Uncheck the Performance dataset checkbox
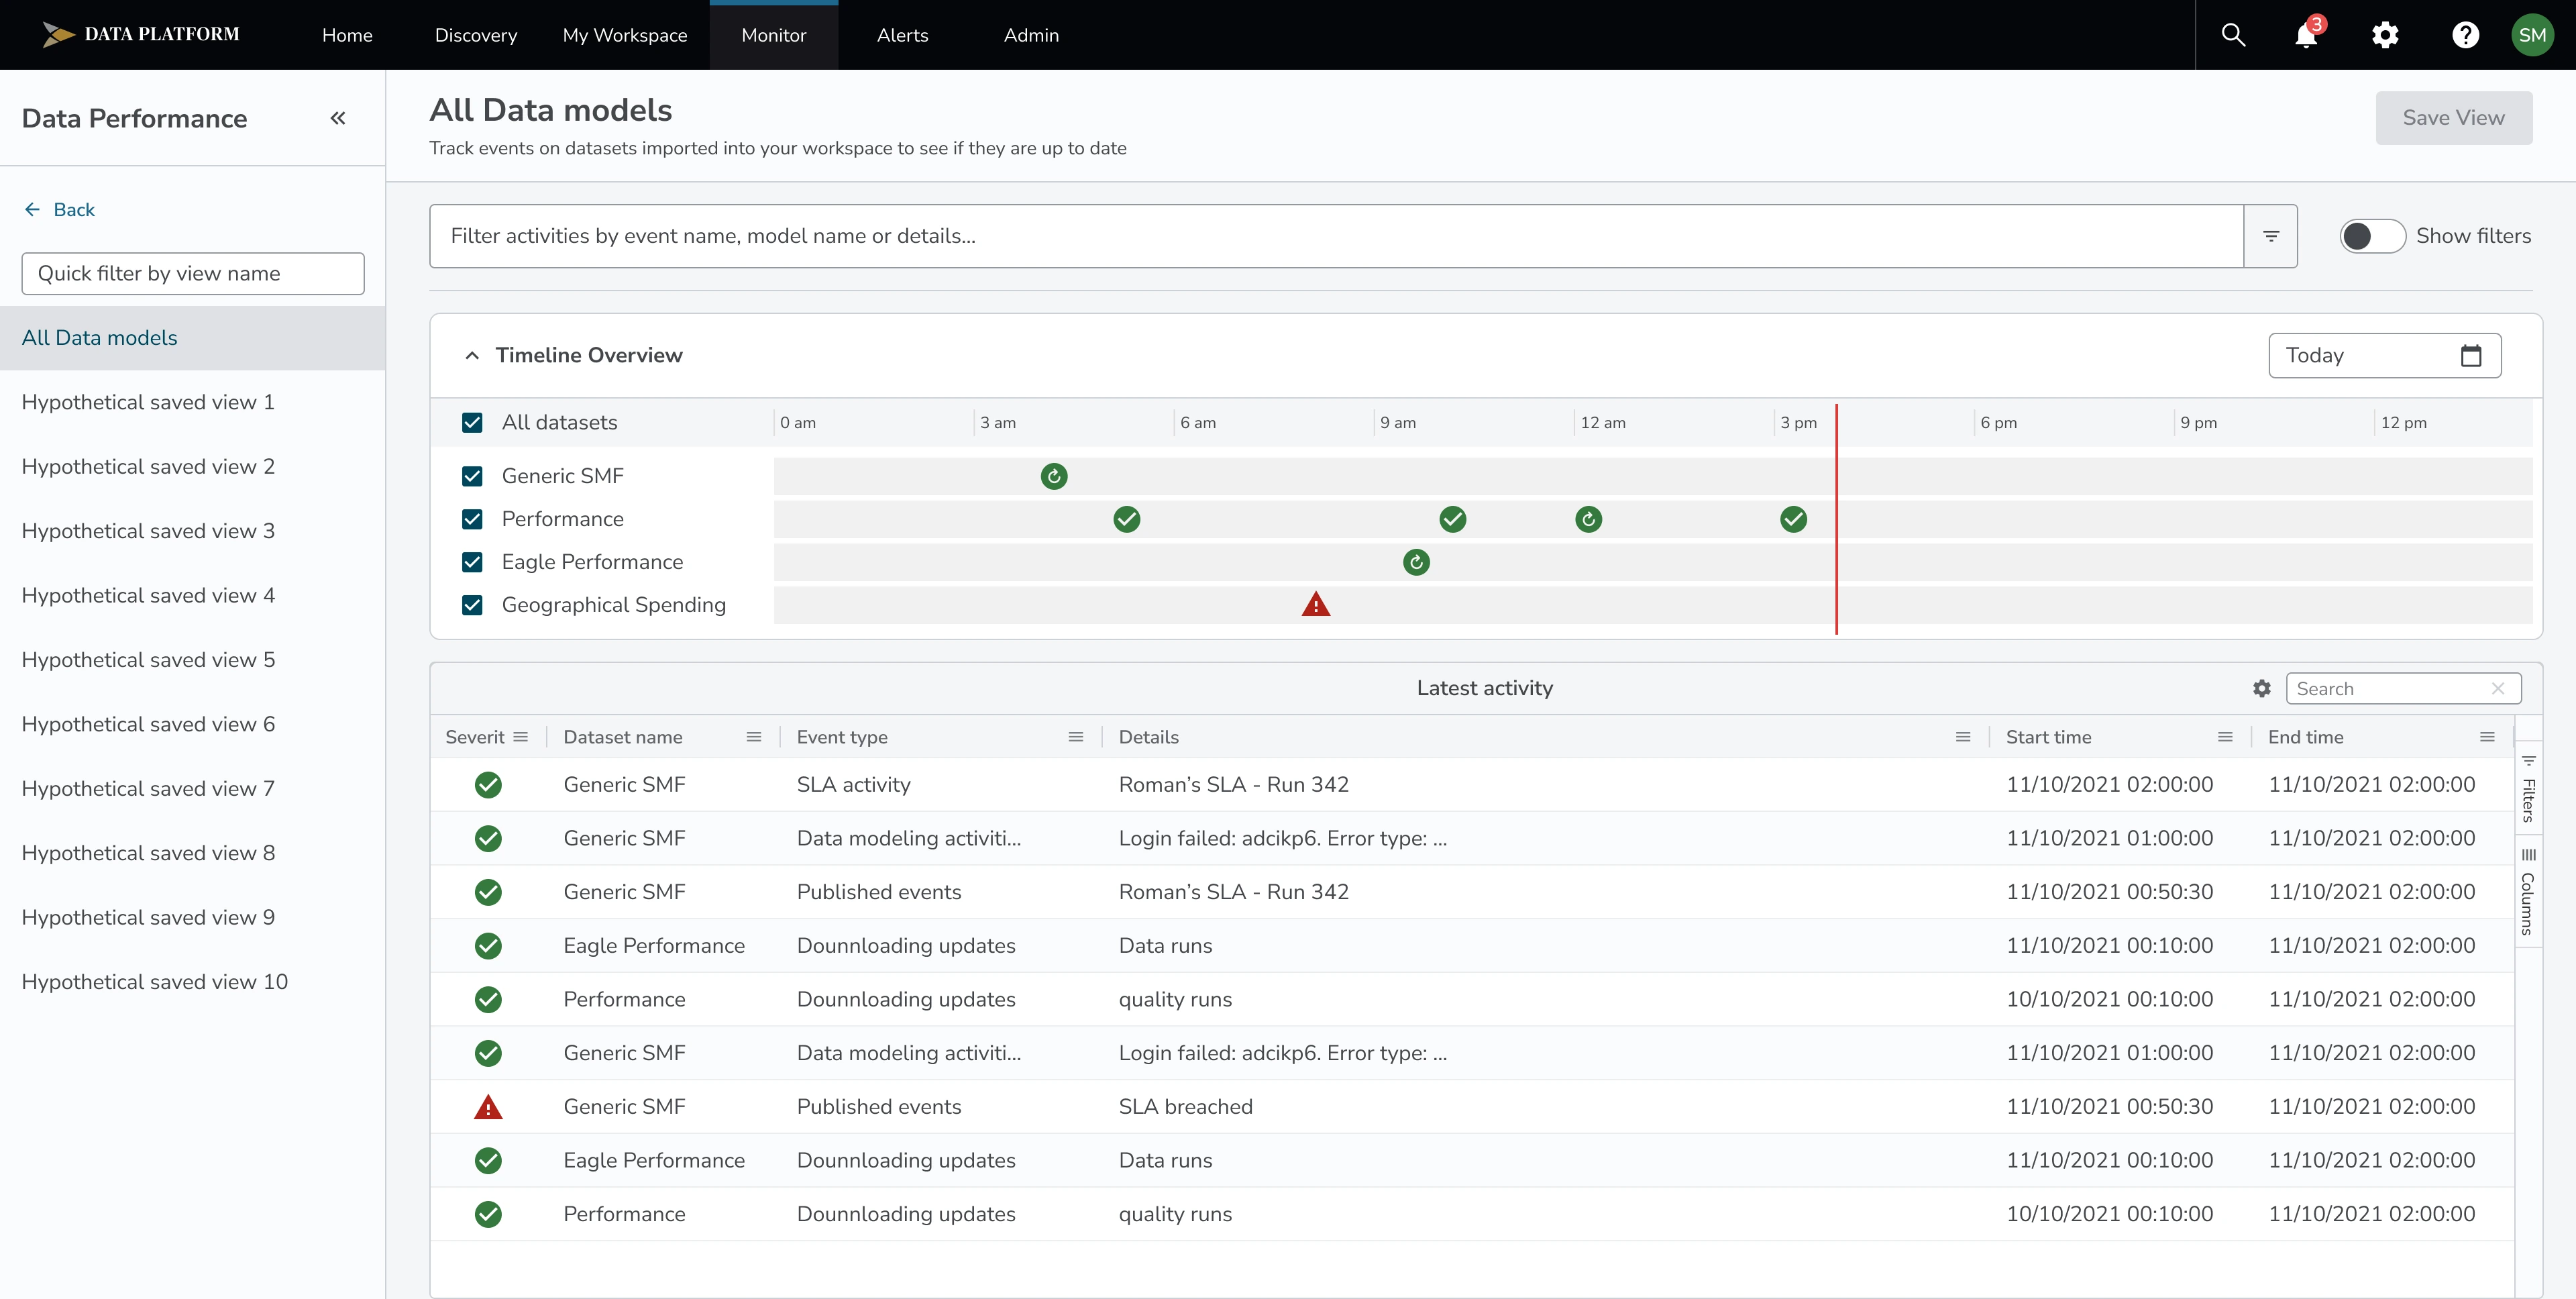The width and height of the screenshot is (2576, 1299). click(x=472, y=519)
